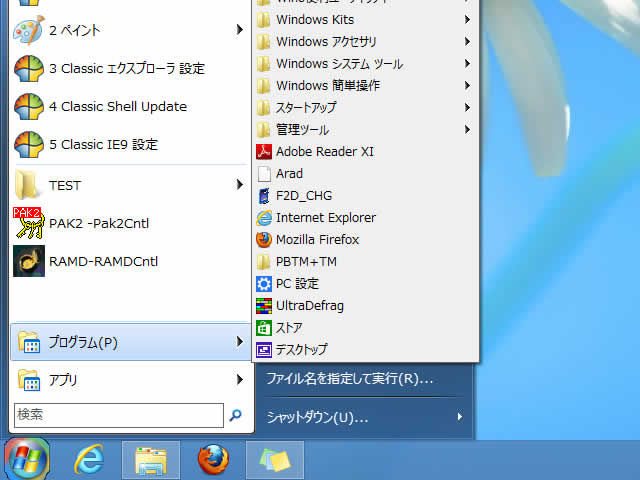The height and width of the screenshot is (480, 640).
Task: Expand the プログラム(P) submenu arrow
Action: tap(240, 342)
